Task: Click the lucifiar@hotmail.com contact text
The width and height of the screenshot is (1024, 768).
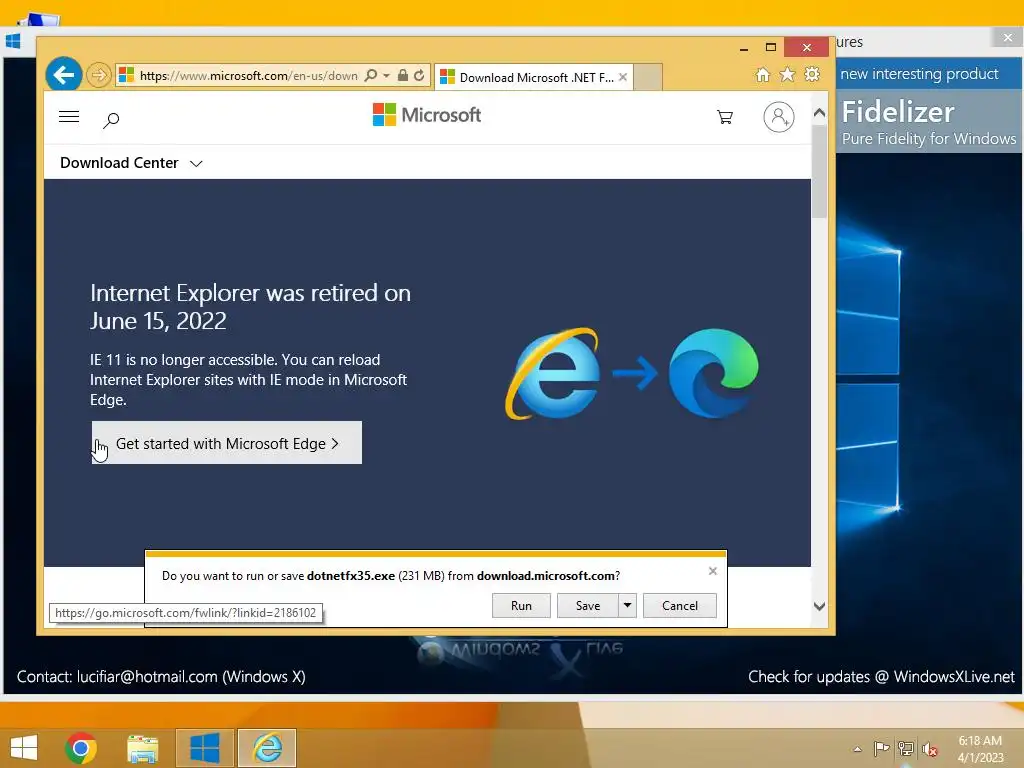Action: click(147, 677)
